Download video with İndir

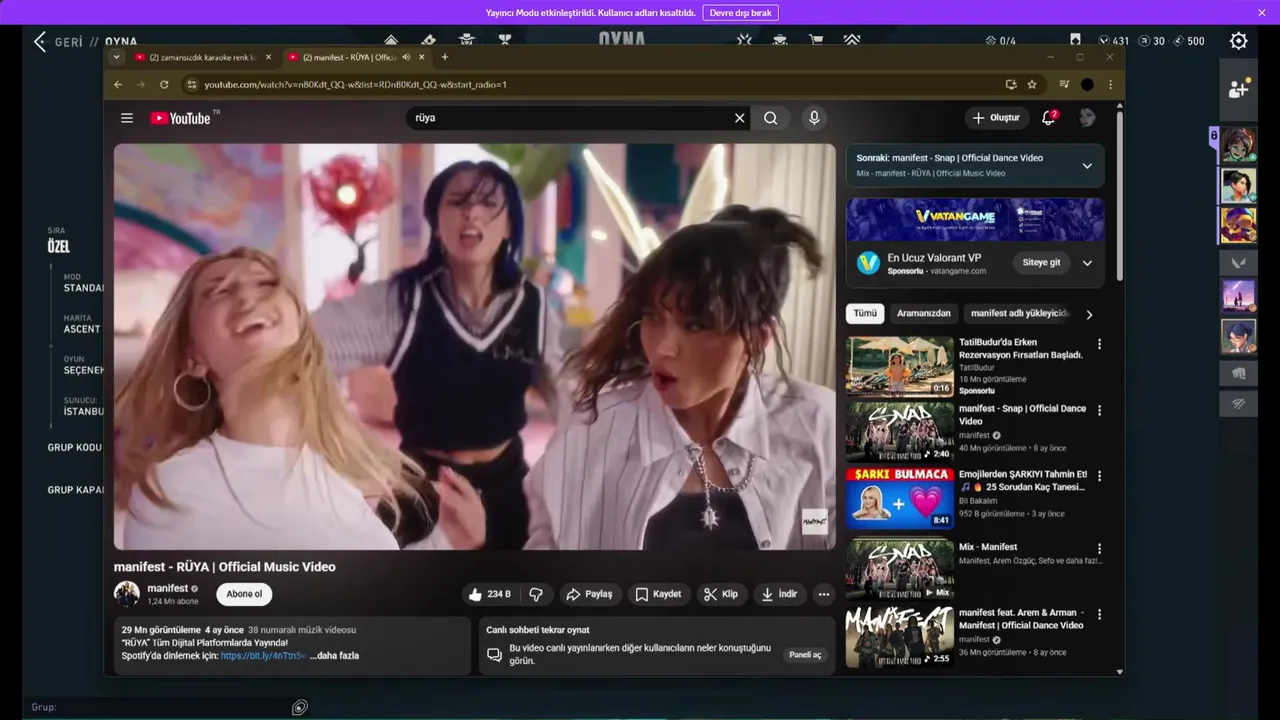point(780,594)
